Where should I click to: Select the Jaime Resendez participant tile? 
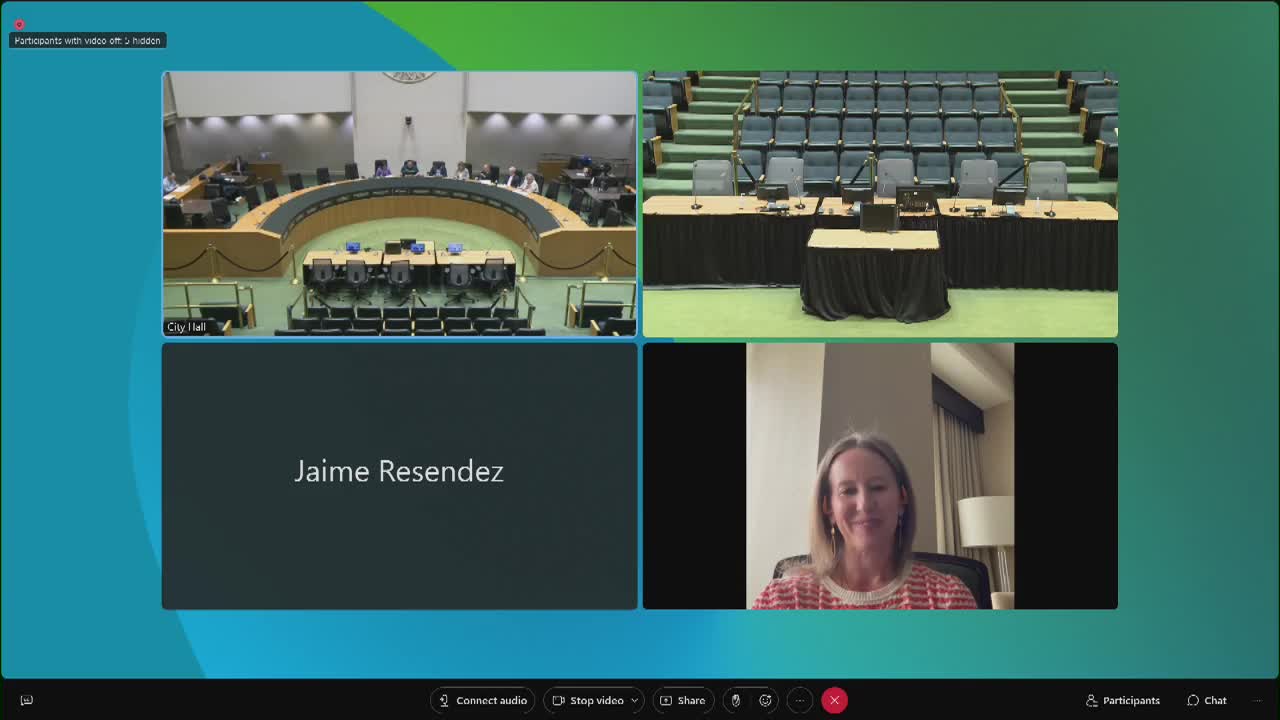pos(399,476)
